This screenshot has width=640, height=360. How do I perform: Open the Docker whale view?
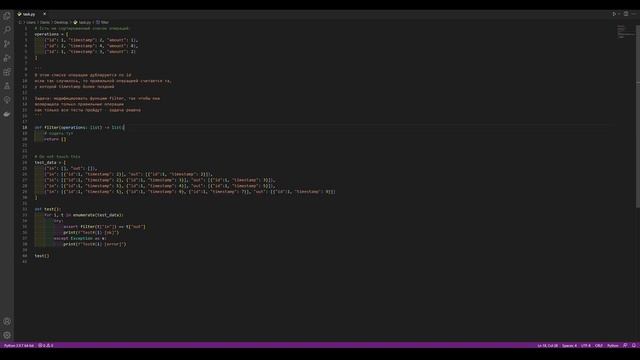(7, 114)
